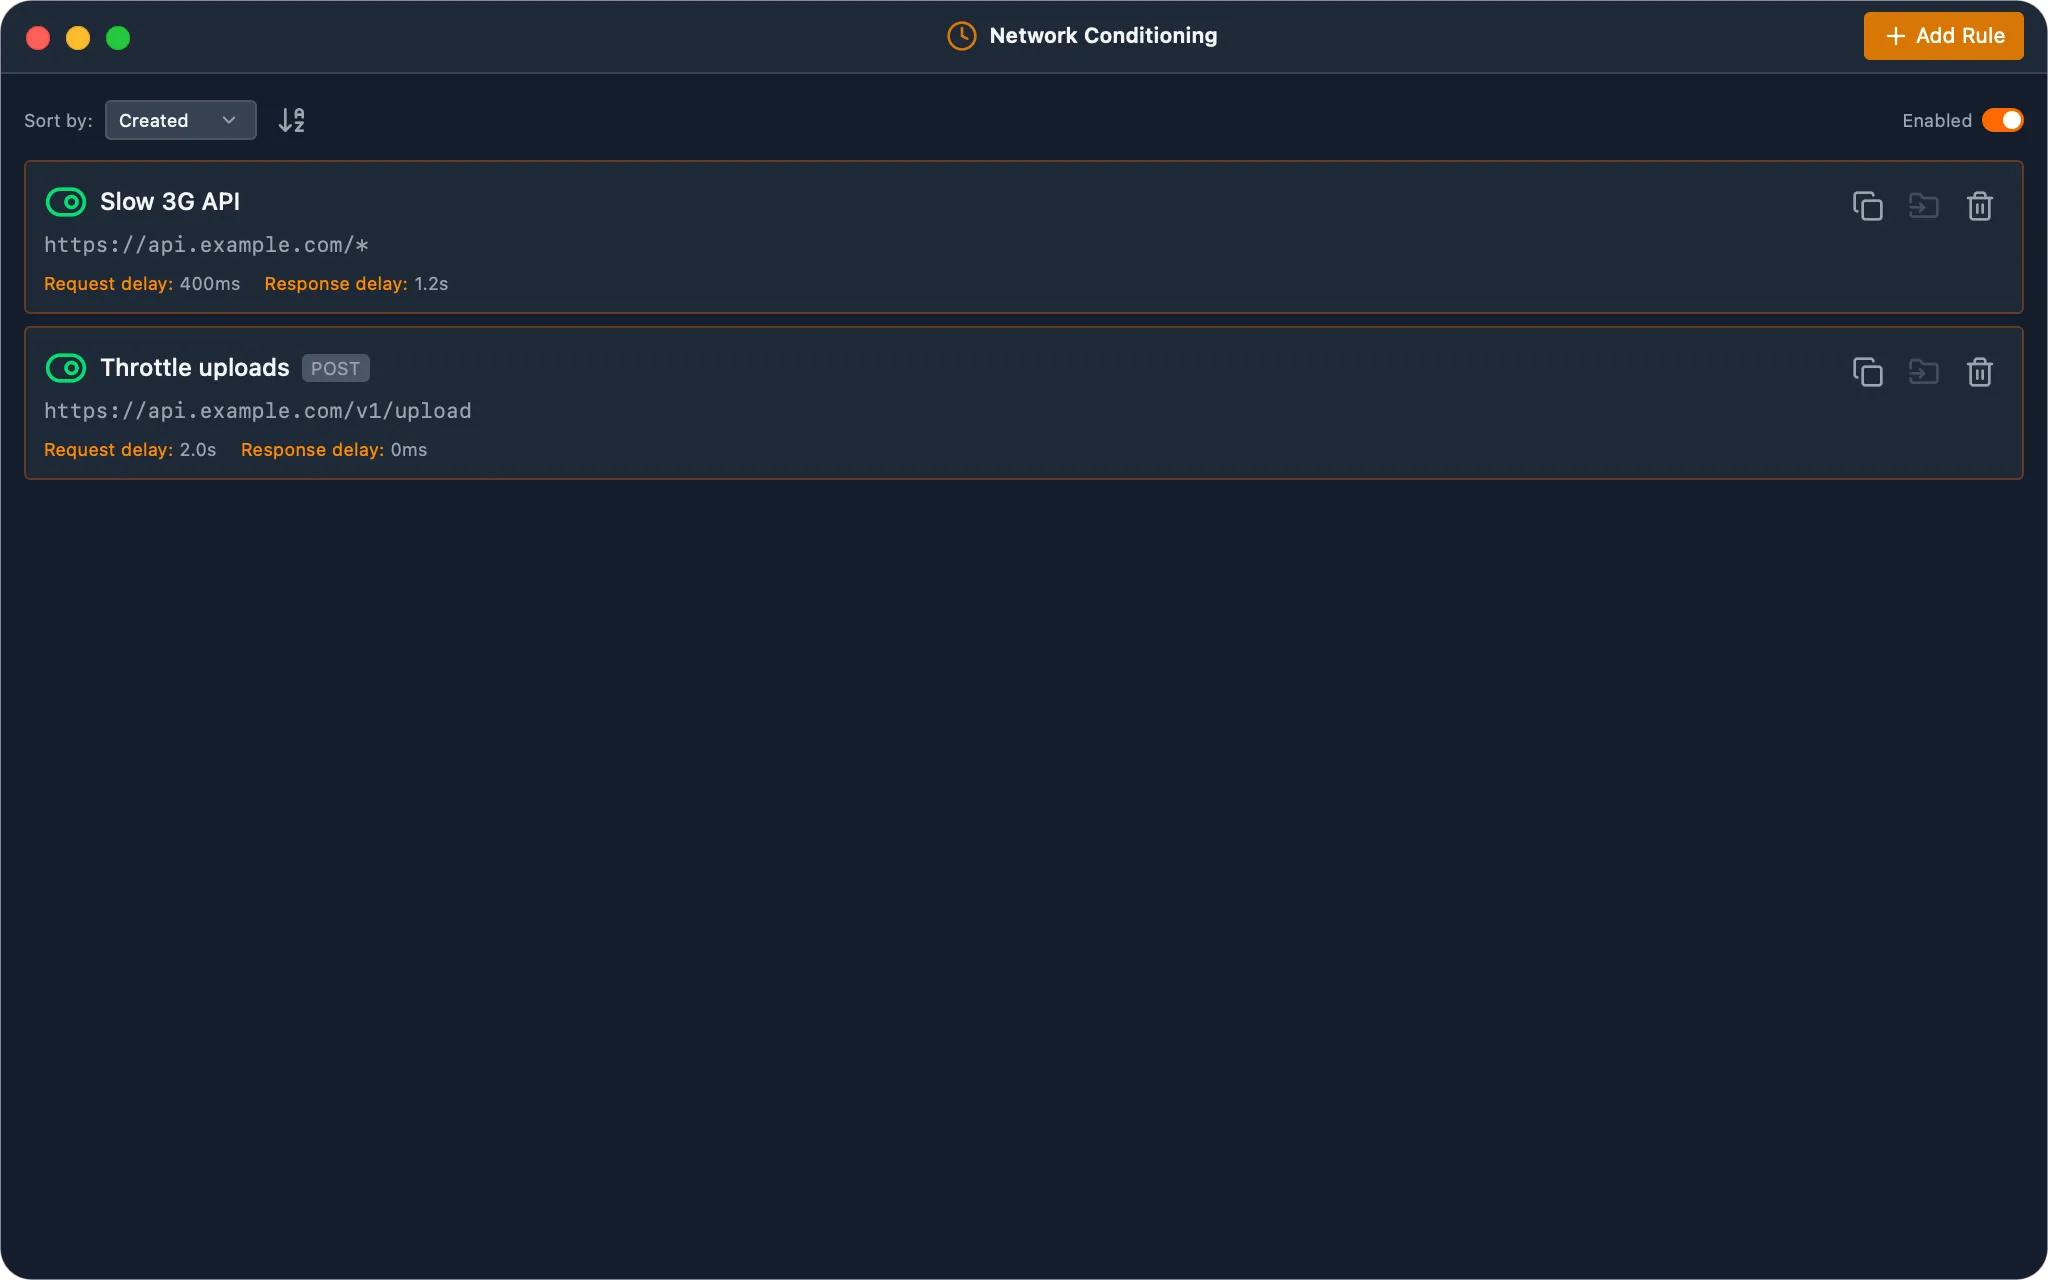Toggle the A-Z sort order icon

point(291,120)
